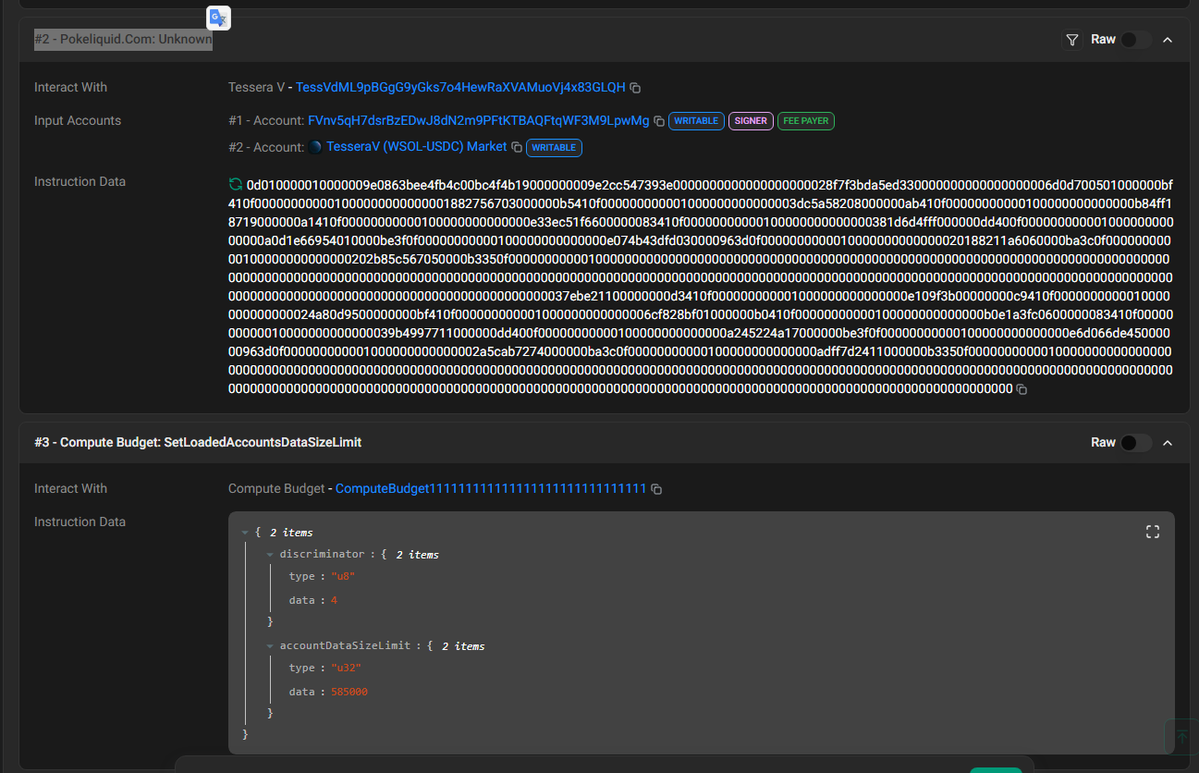
Task: Copy the ComputeBudget program address
Action: 656,489
